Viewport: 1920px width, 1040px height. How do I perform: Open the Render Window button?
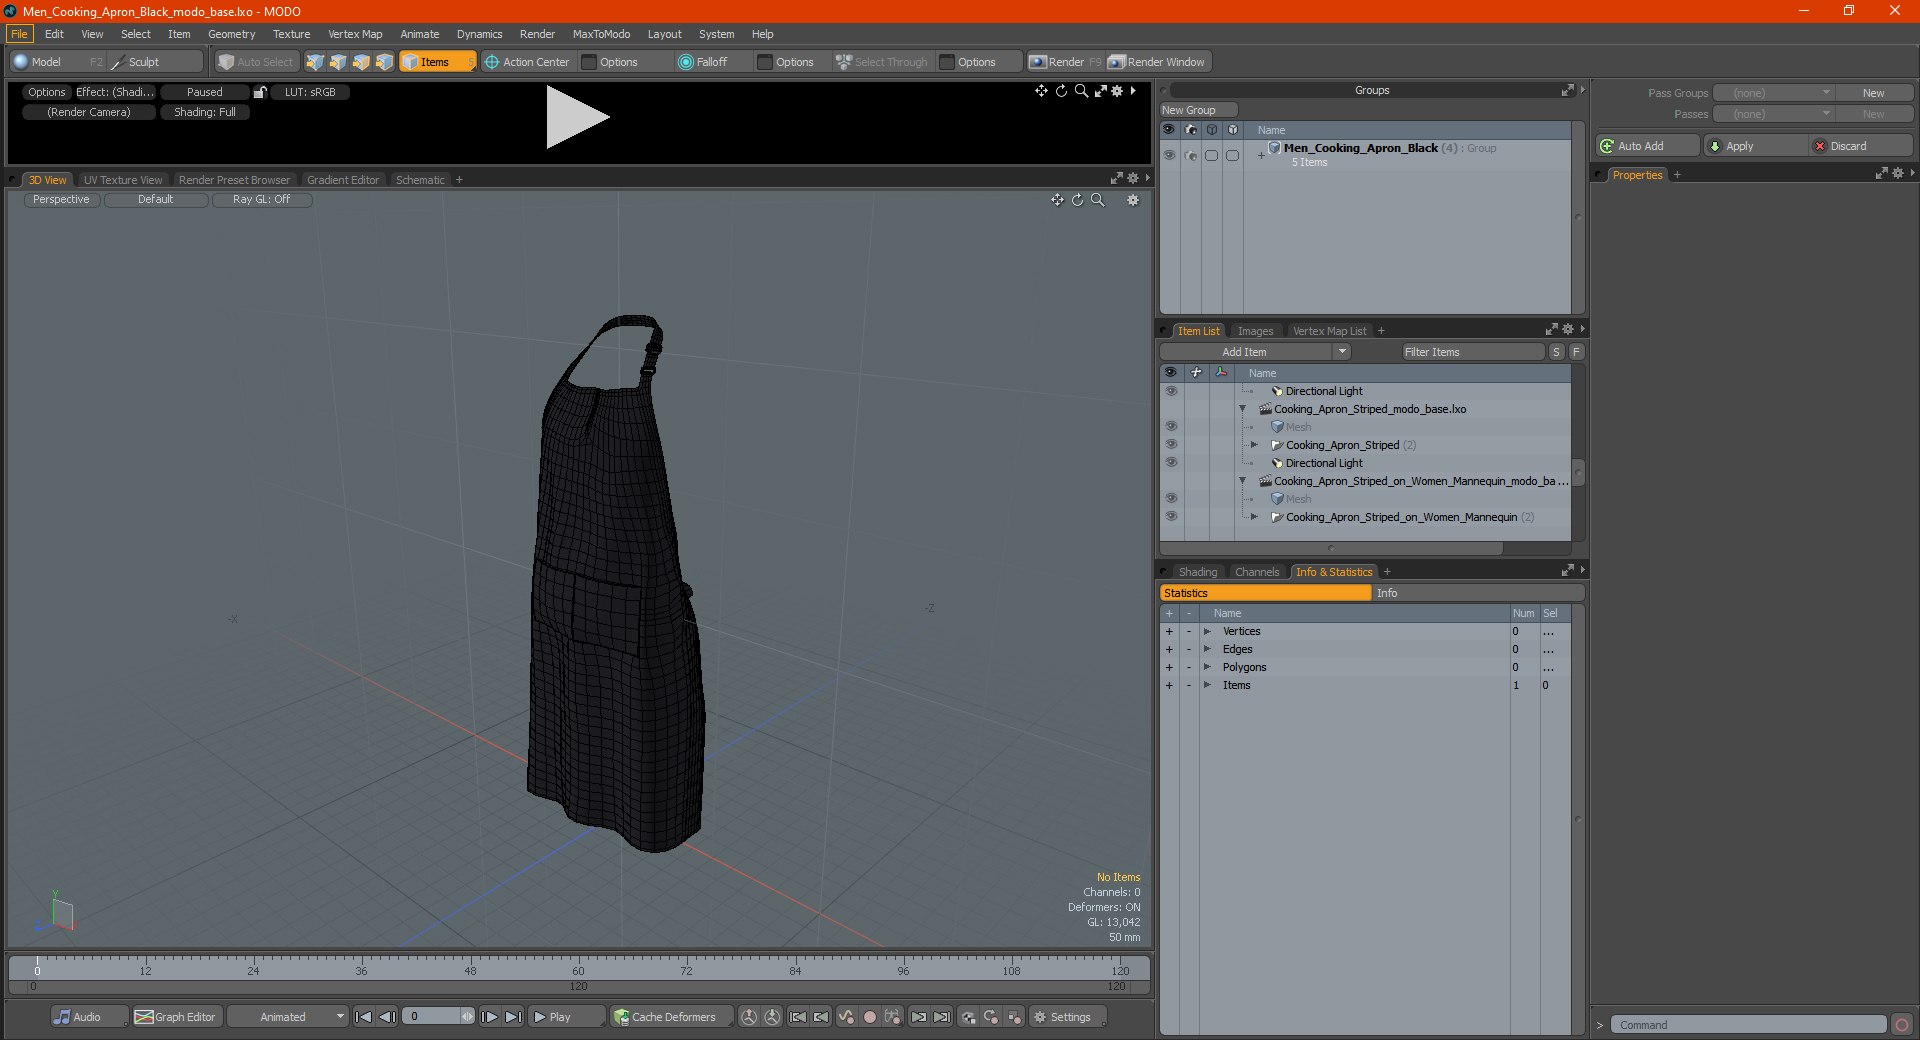pos(1158,62)
